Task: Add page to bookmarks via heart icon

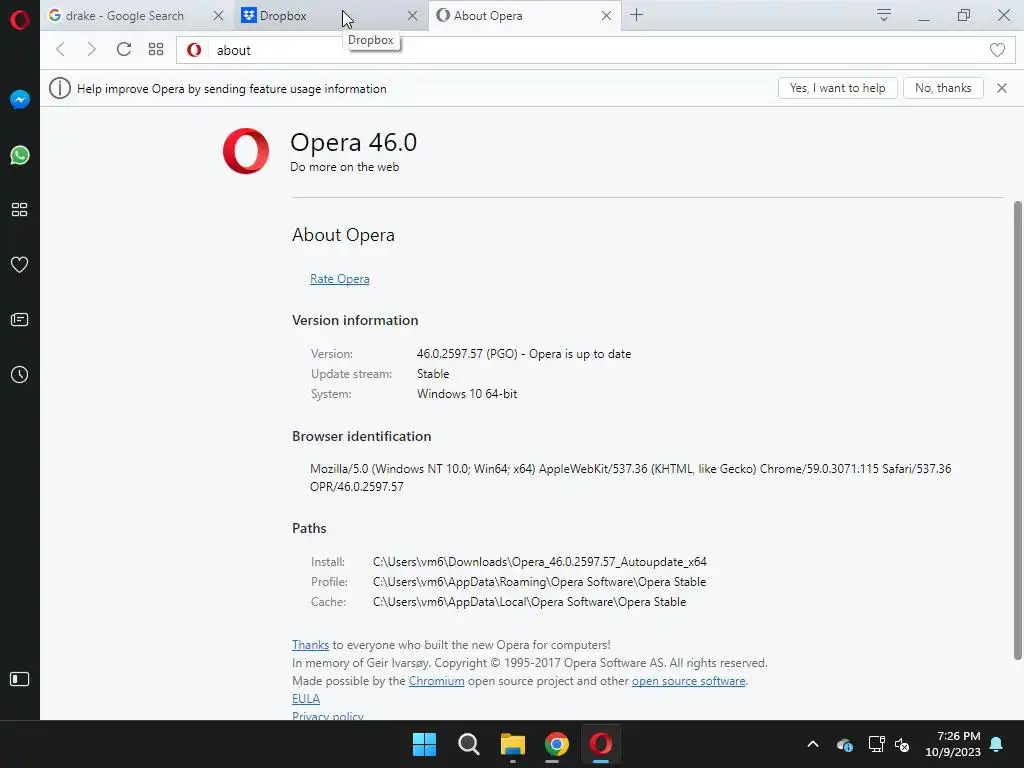Action: point(997,50)
